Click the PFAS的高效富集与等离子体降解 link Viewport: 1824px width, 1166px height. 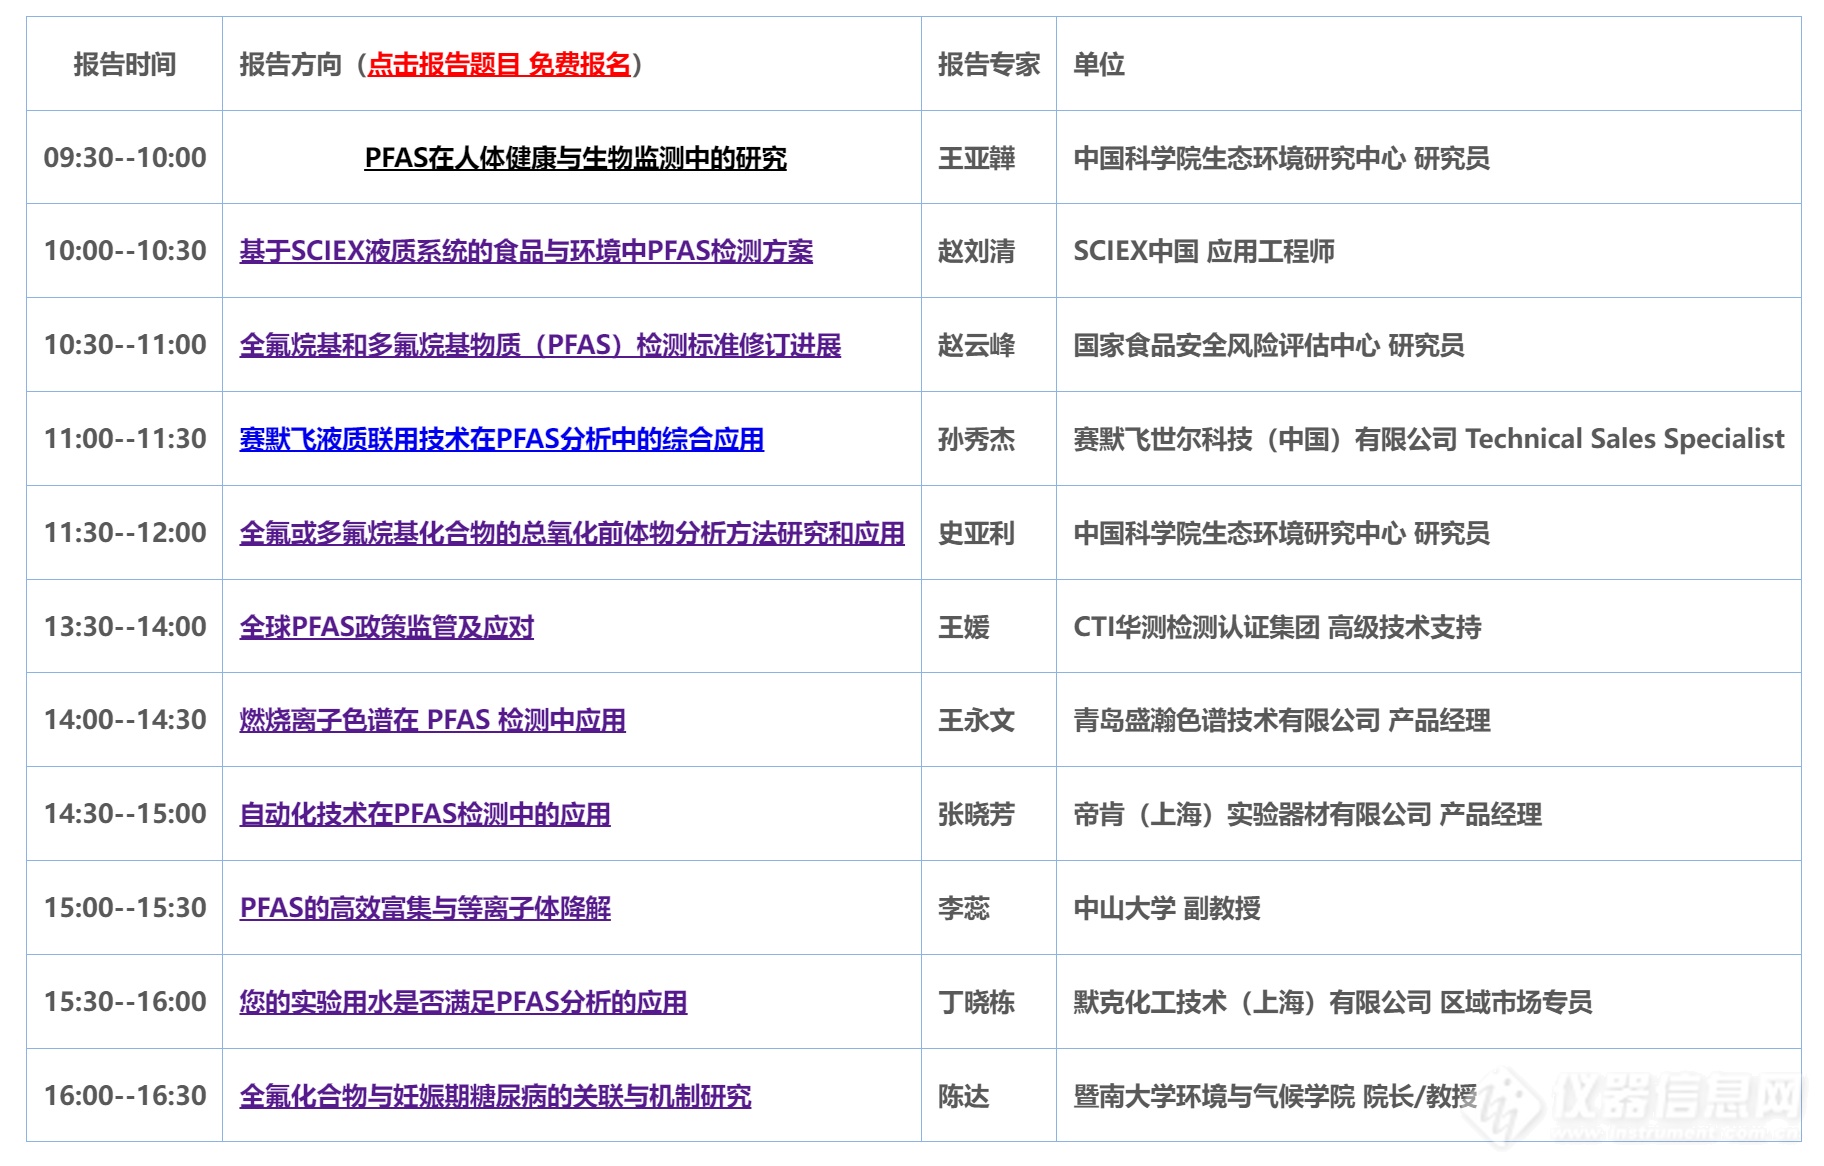click(425, 908)
